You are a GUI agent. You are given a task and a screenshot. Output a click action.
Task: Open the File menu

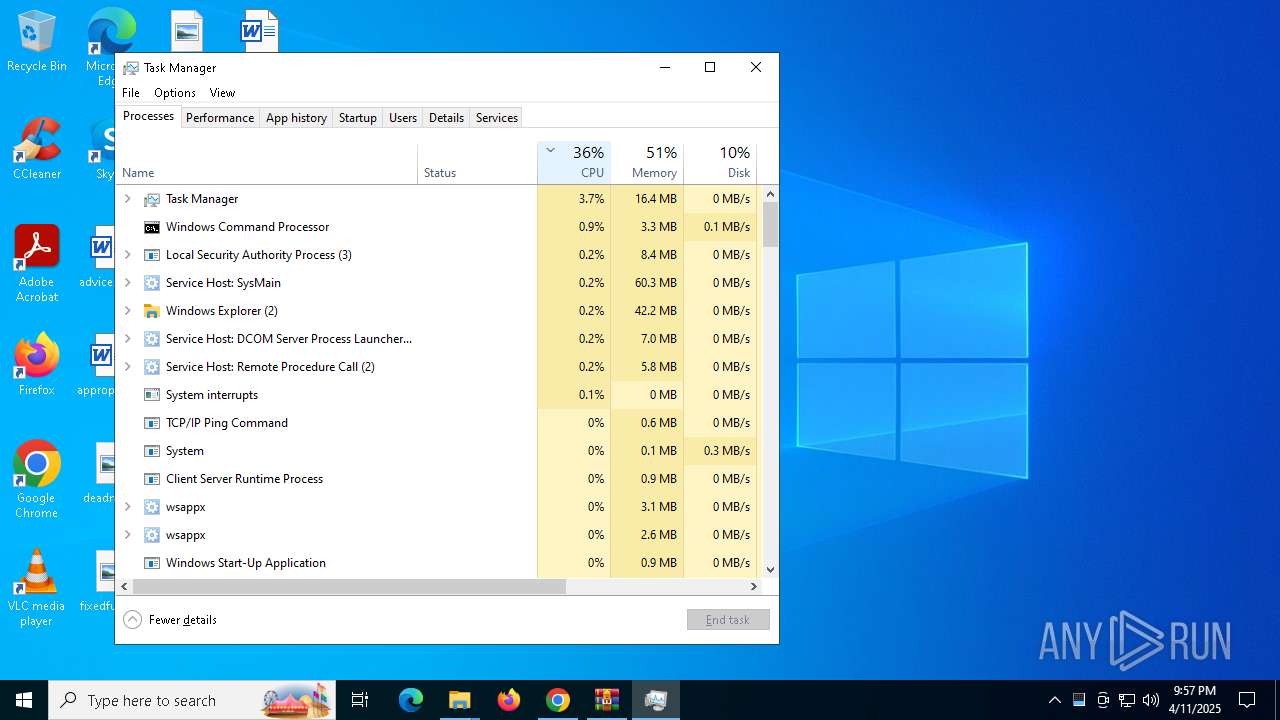[x=131, y=93]
